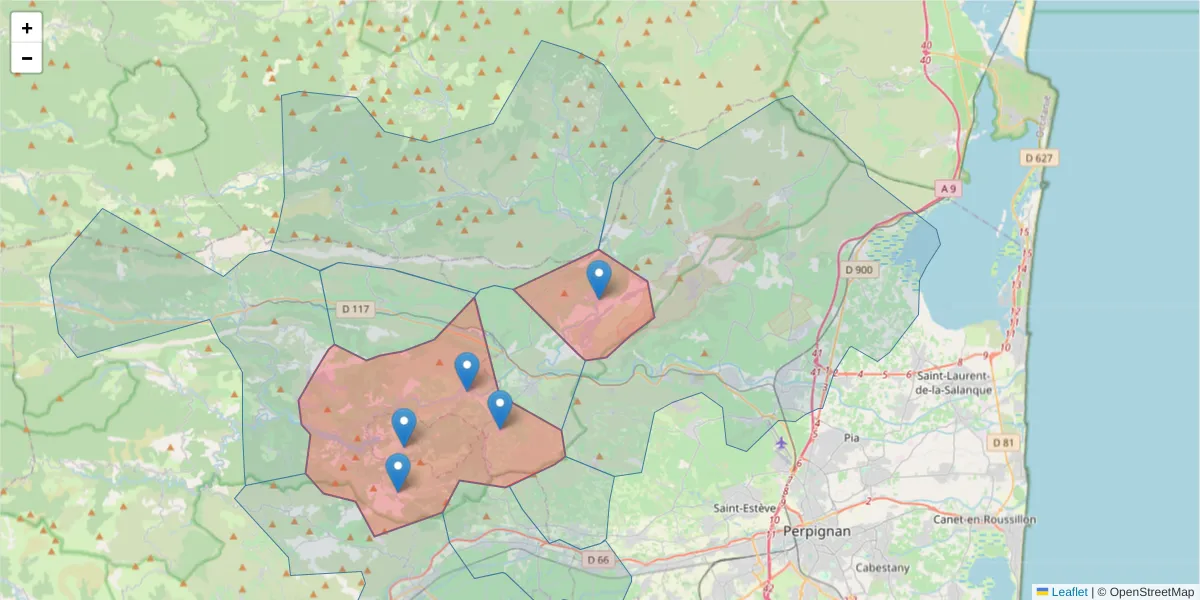This screenshot has height=600, width=1200.
Task: Click the Perpignan city label
Action: pos(816,532)
